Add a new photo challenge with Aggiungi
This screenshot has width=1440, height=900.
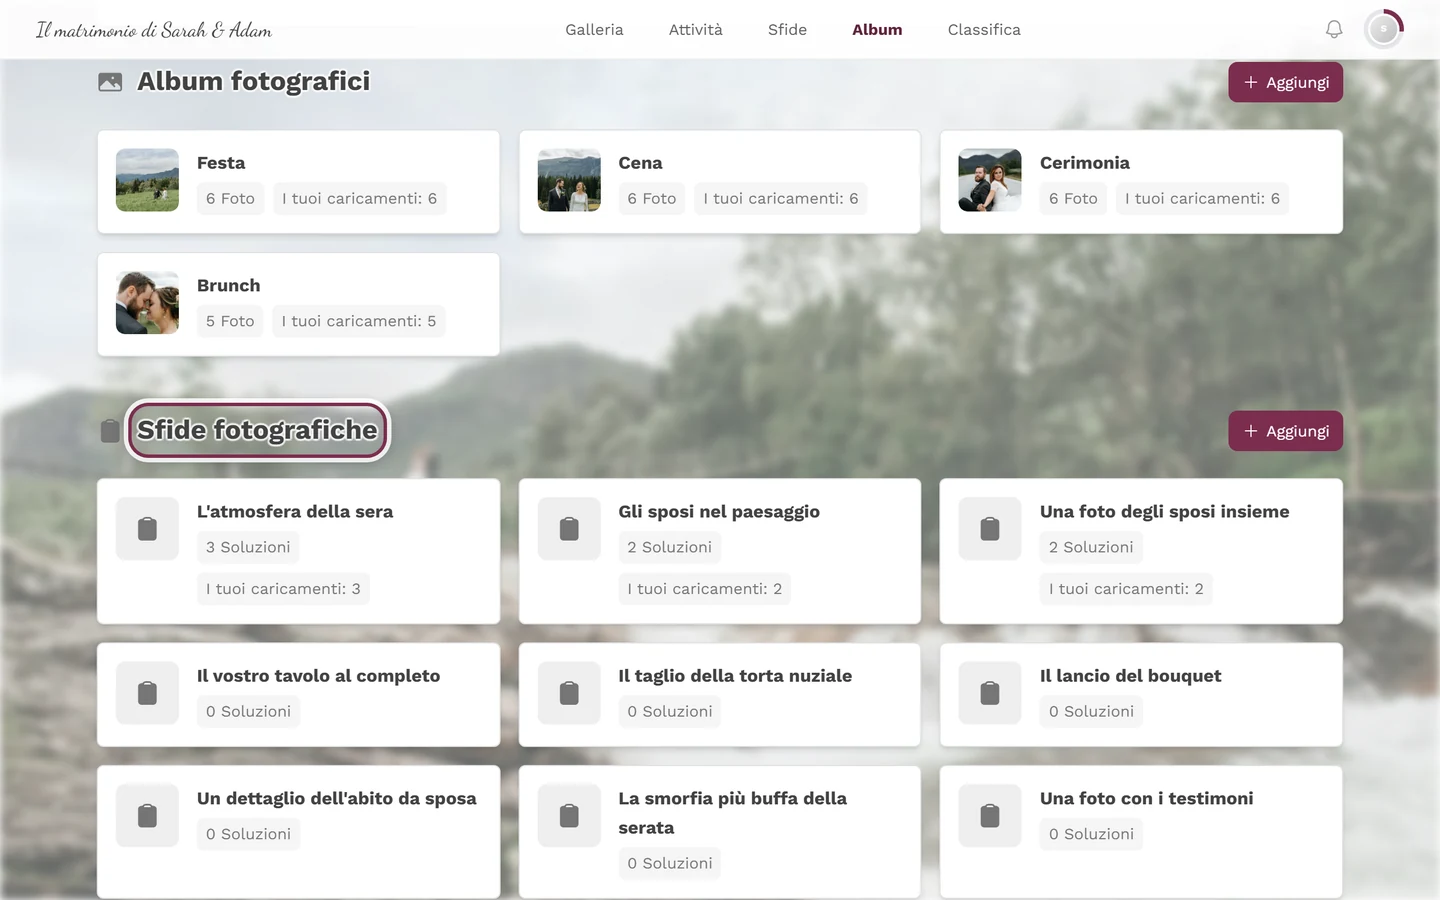coord(1285,431)
